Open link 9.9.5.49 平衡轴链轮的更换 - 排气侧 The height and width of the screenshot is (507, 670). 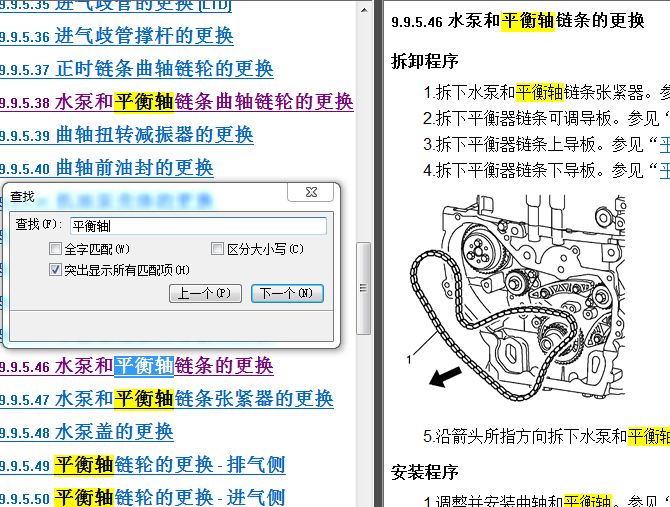click(143, 465)
